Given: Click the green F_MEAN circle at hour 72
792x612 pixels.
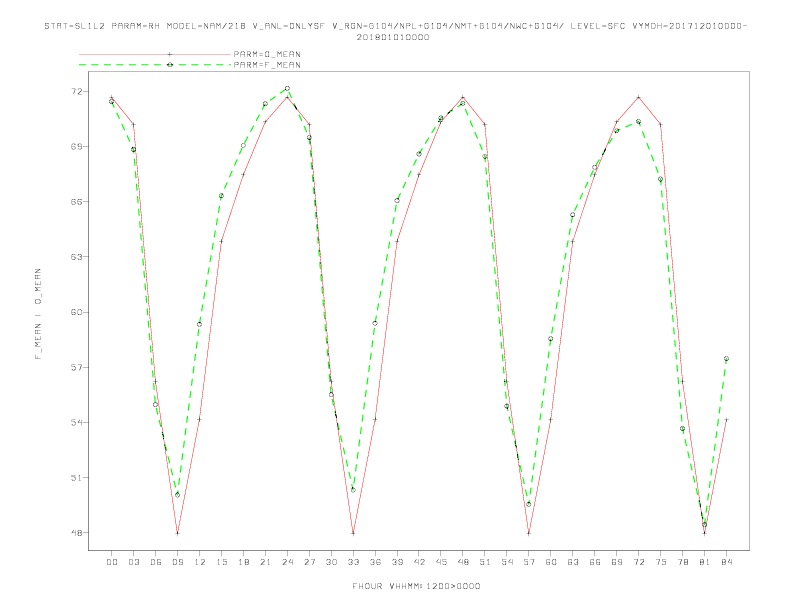Looking at the screenshot, I should [x=638, y=122].
